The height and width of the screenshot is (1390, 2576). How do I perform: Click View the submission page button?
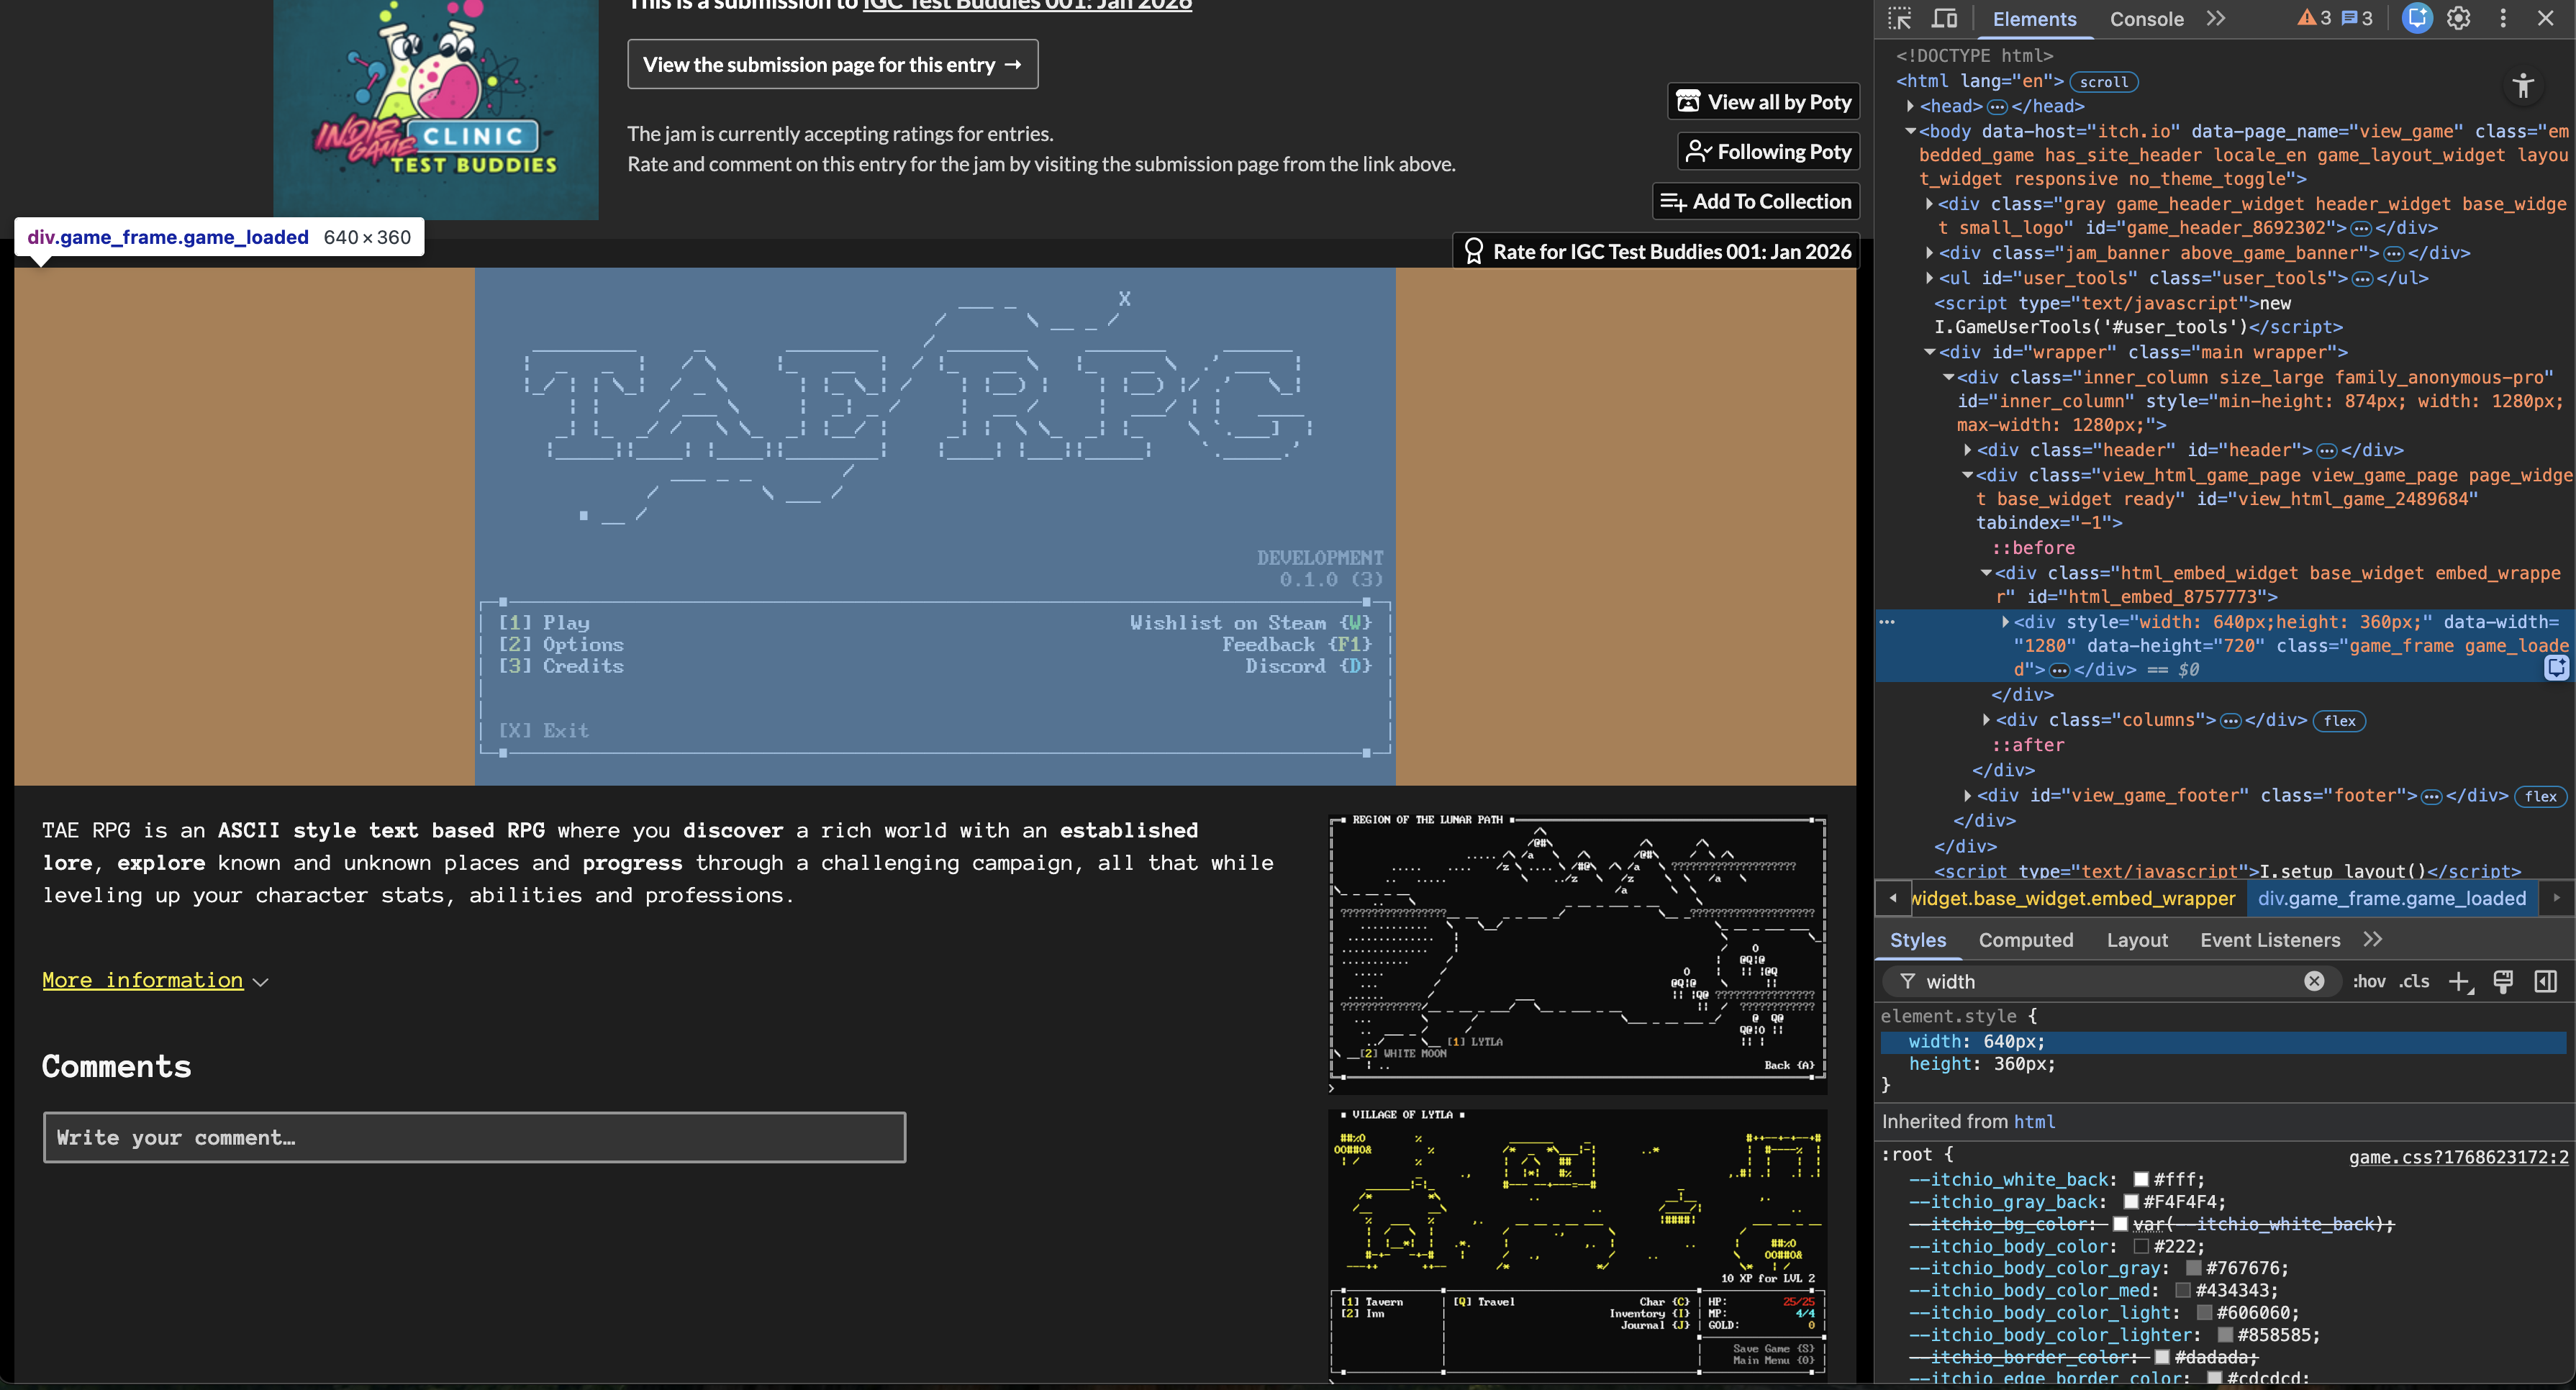tap(832, 65)
